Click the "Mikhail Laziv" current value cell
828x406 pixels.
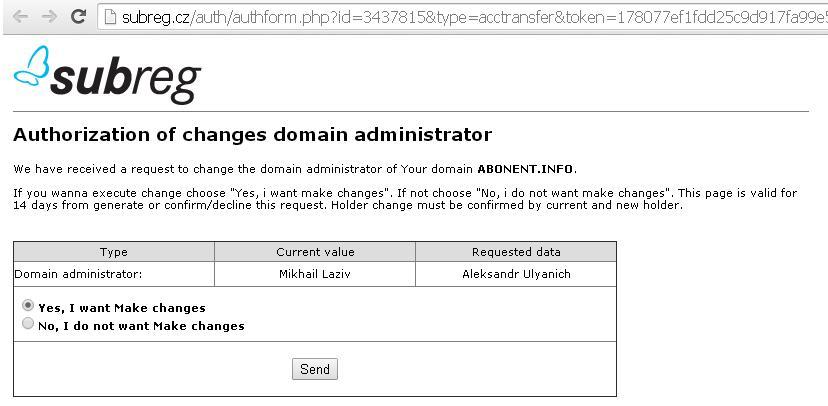tap(315, 274)
